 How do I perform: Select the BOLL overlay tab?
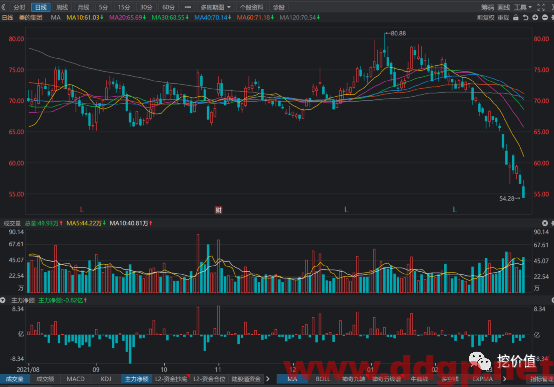322,379
